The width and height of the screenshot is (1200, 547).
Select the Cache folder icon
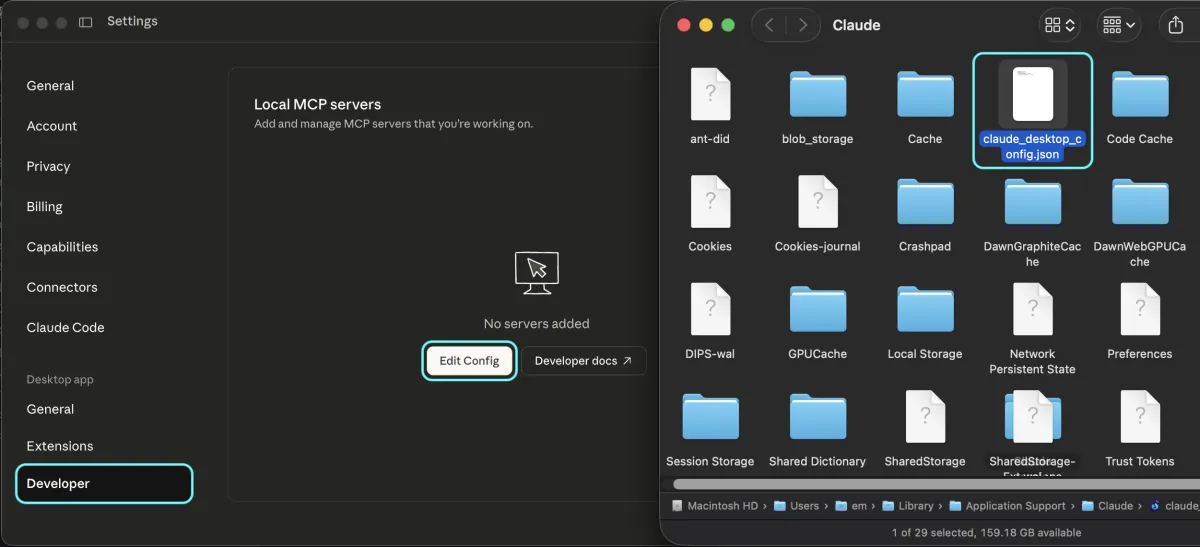click(925, 94)
